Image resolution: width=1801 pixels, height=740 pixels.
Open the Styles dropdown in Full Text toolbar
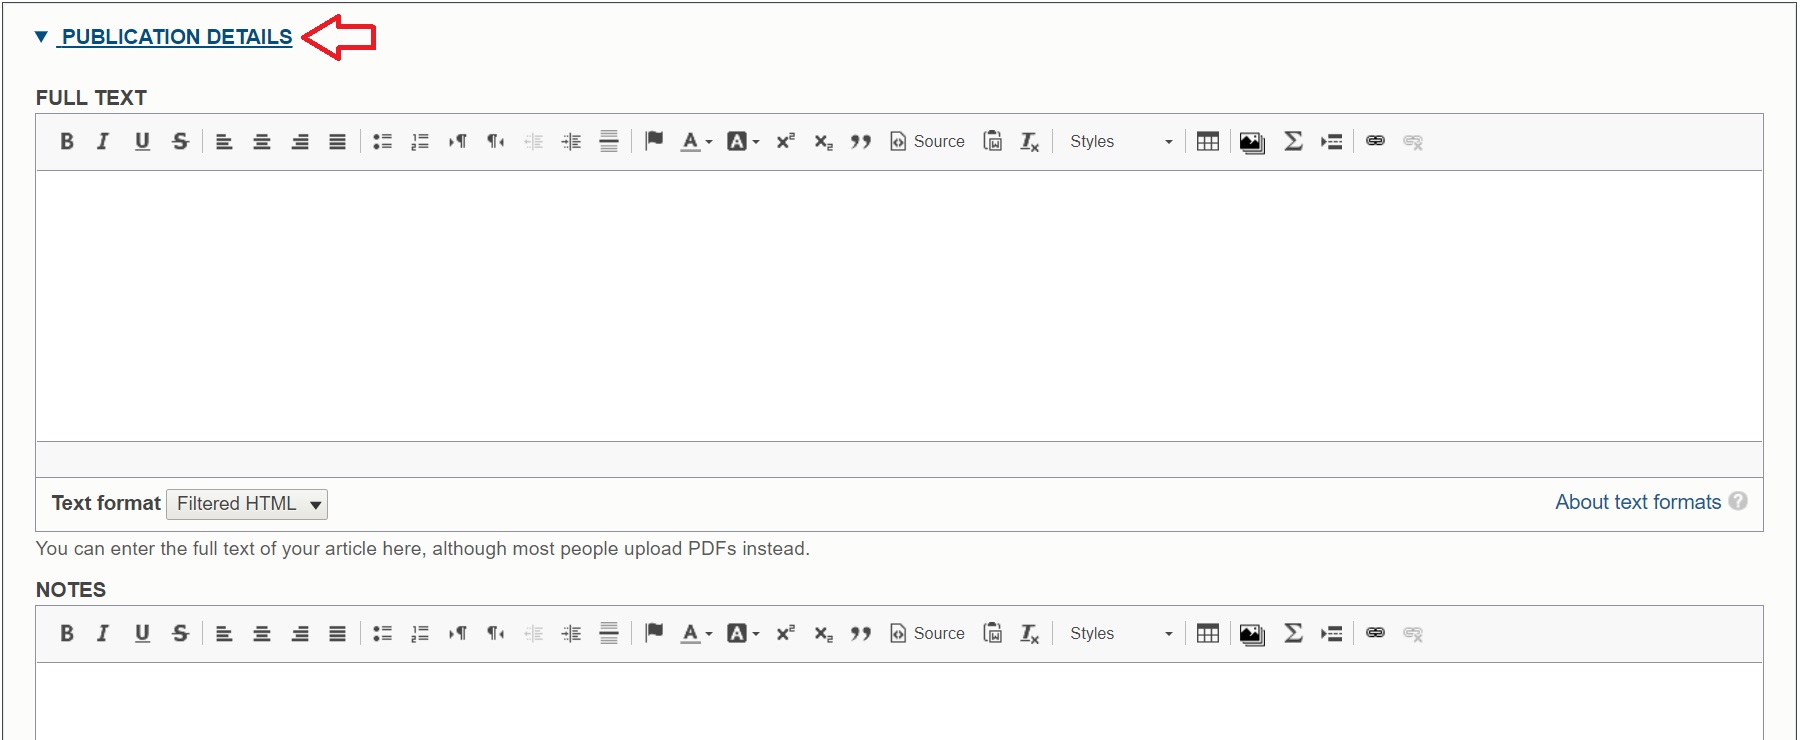pyautogui.click(x=1120, y=142)
